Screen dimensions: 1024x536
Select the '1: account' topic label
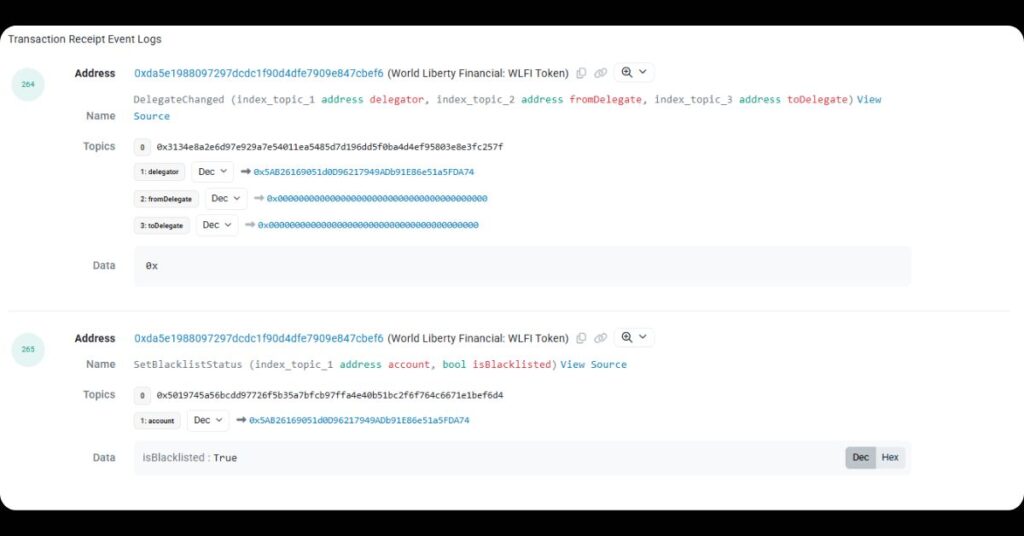(x=157, y=420)
